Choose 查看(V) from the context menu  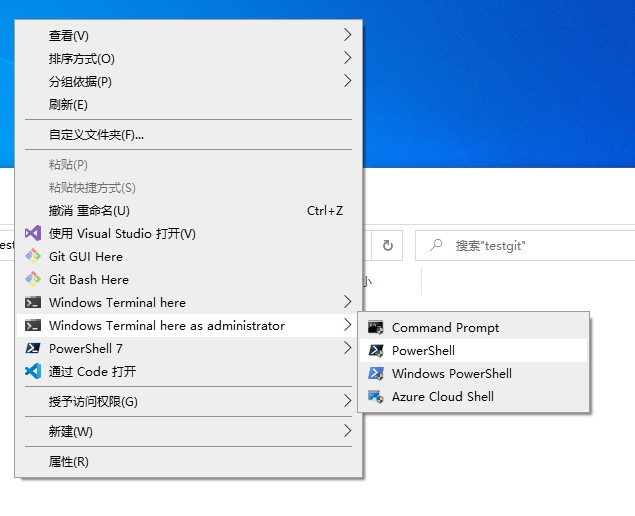pyautogui.click(x=188, y=36)
